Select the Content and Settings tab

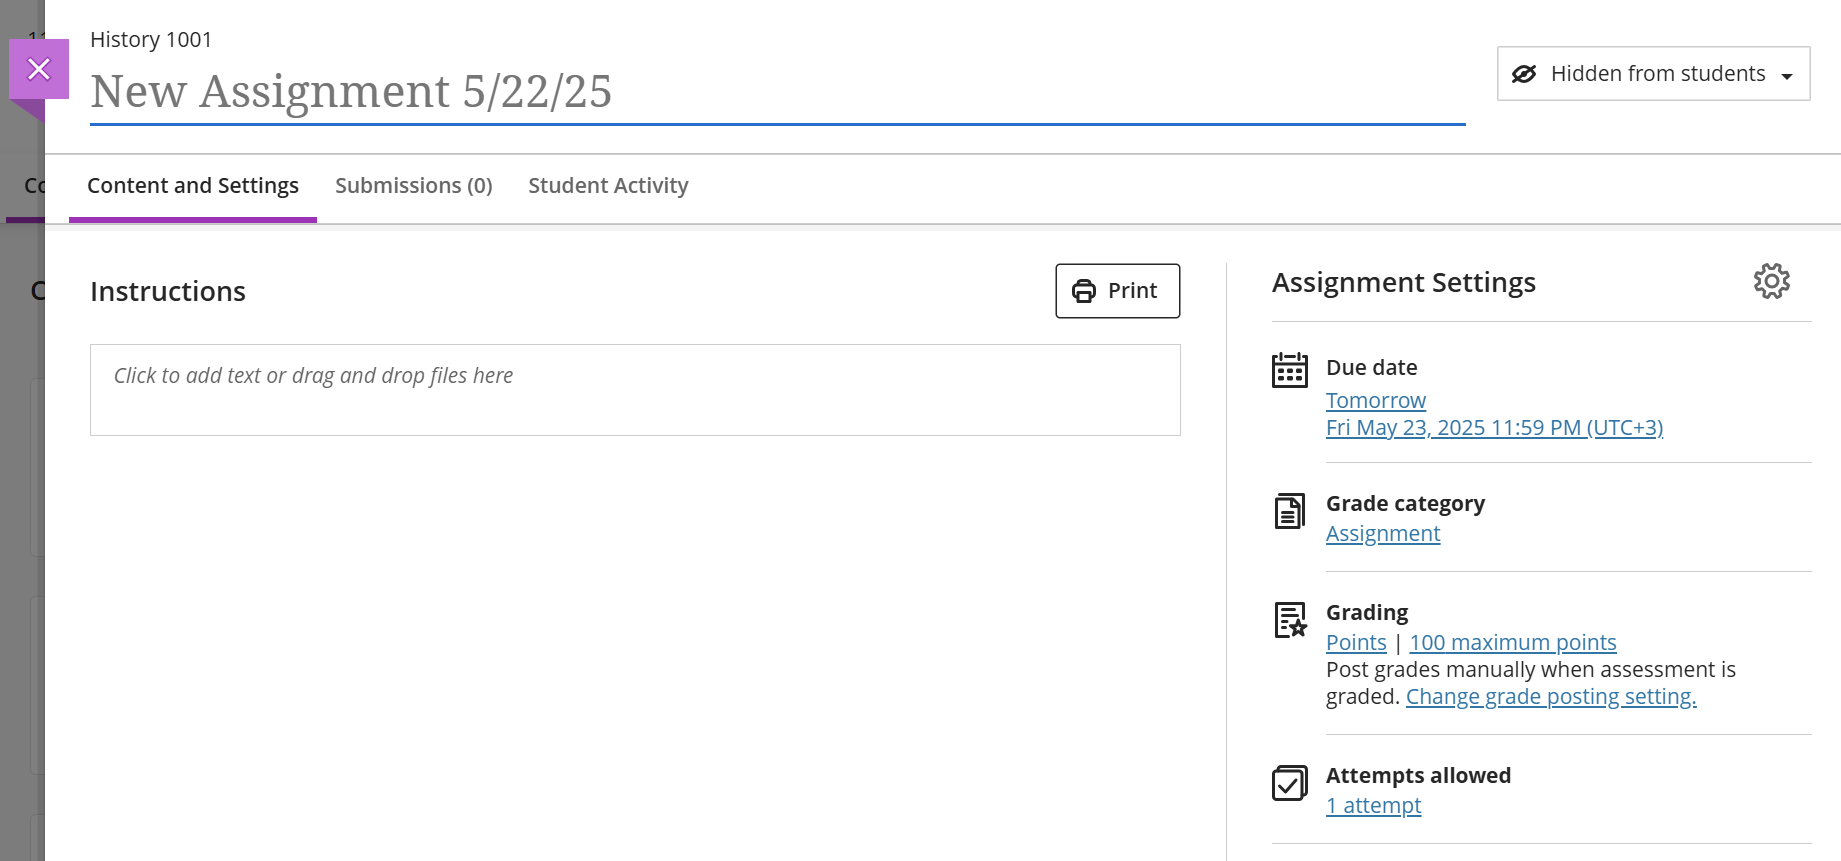pos(193,186)
